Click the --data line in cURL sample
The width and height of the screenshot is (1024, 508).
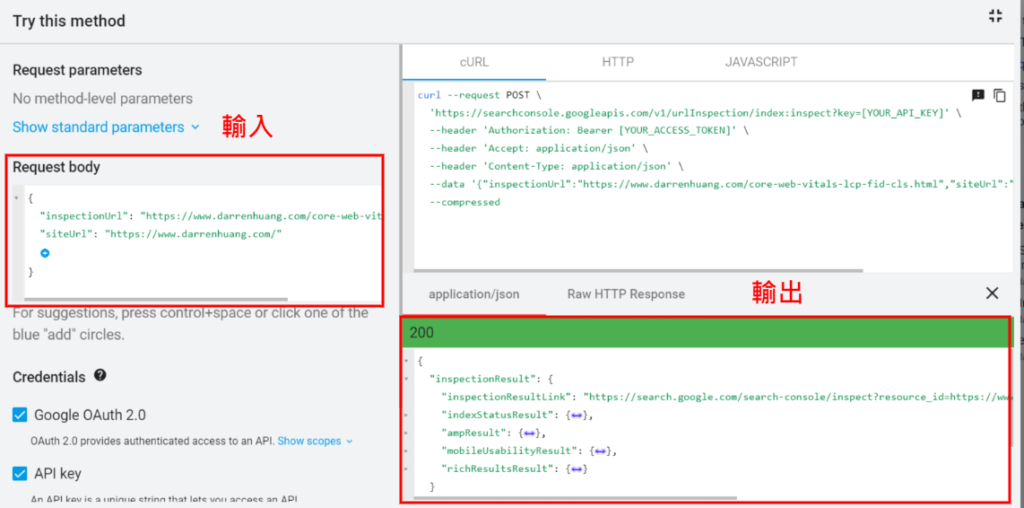720,185
